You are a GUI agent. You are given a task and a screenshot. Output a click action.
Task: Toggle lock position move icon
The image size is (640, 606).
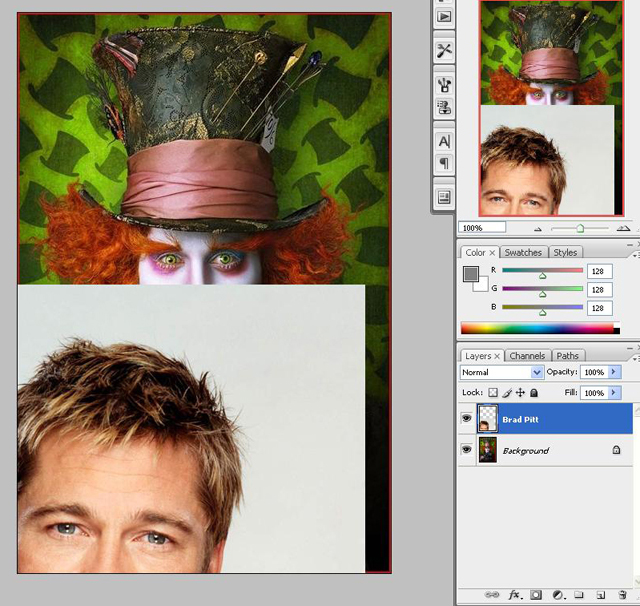pos(520,393)
